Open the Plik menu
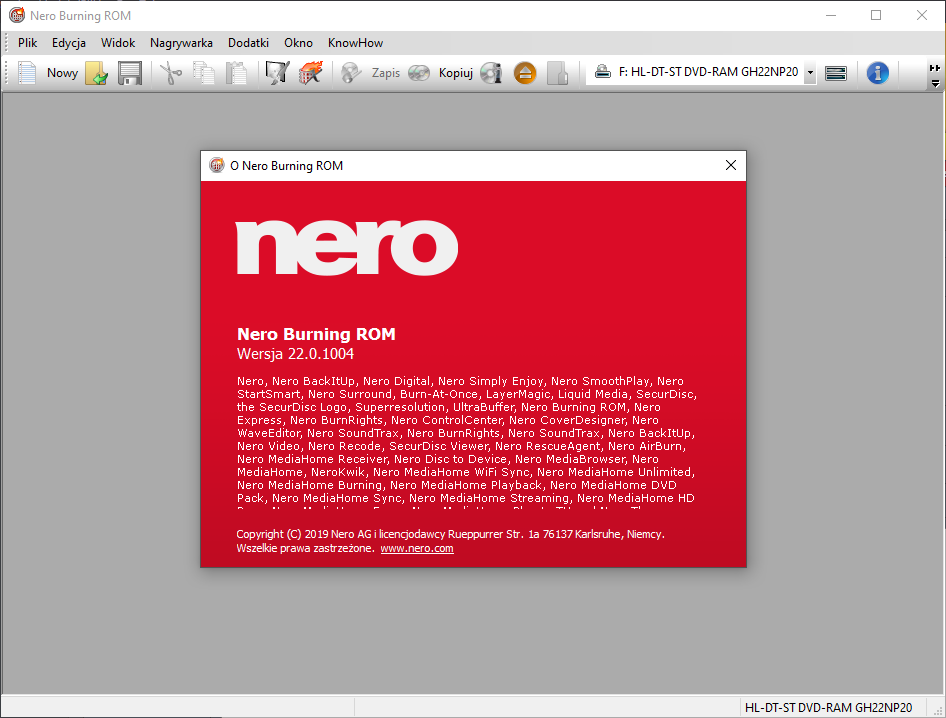This screenshot has height=718, width=946. [28, 43]
